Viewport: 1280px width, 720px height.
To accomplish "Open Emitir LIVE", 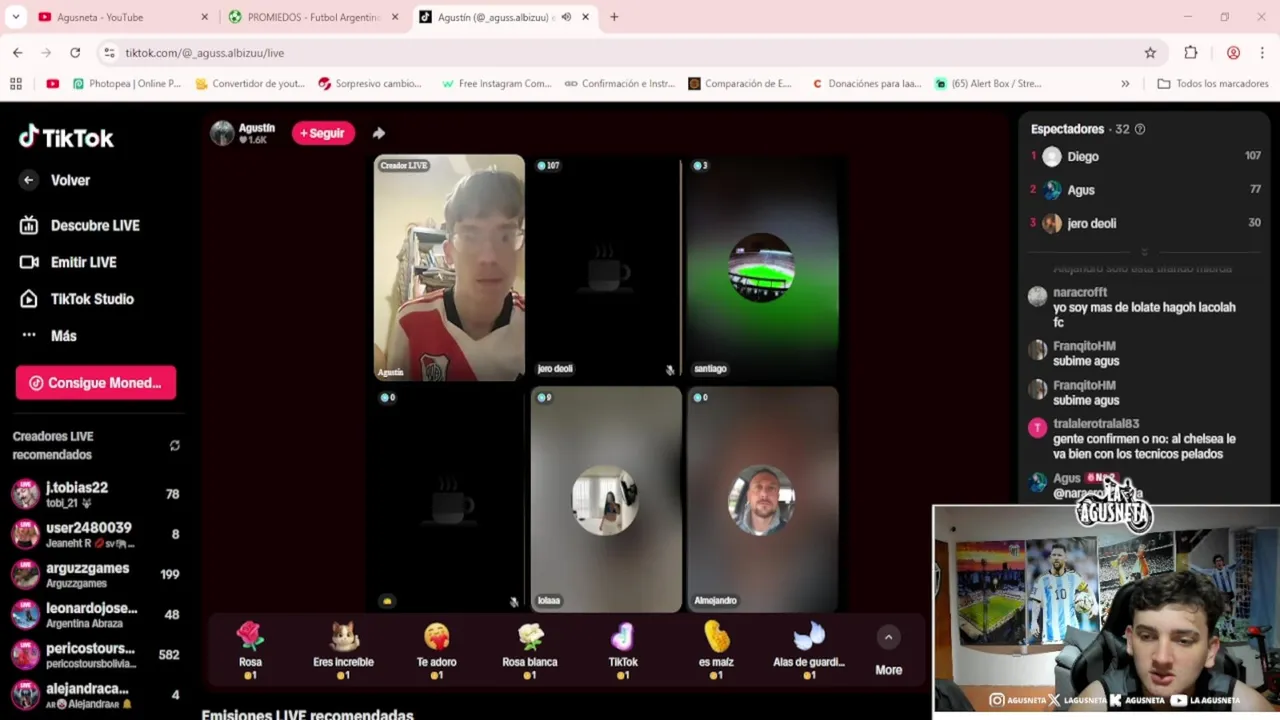I will pos(68,262).
